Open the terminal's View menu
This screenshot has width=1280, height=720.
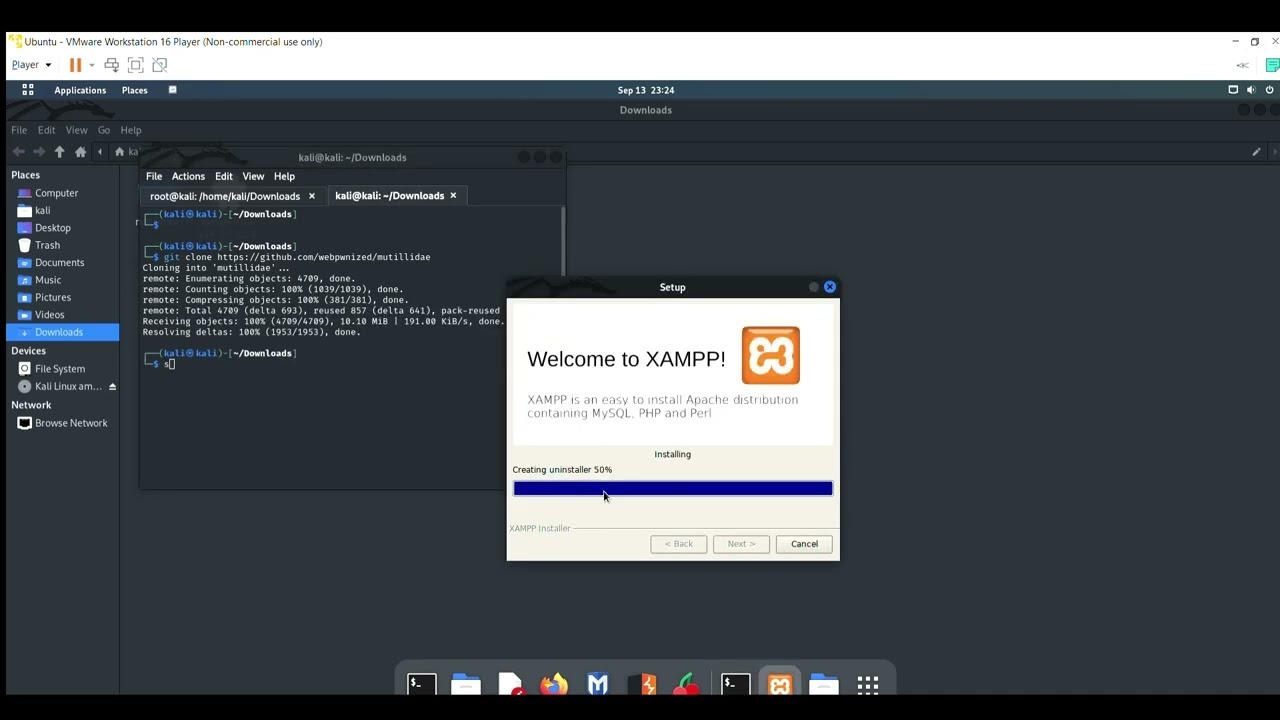(x=253, y=176)
